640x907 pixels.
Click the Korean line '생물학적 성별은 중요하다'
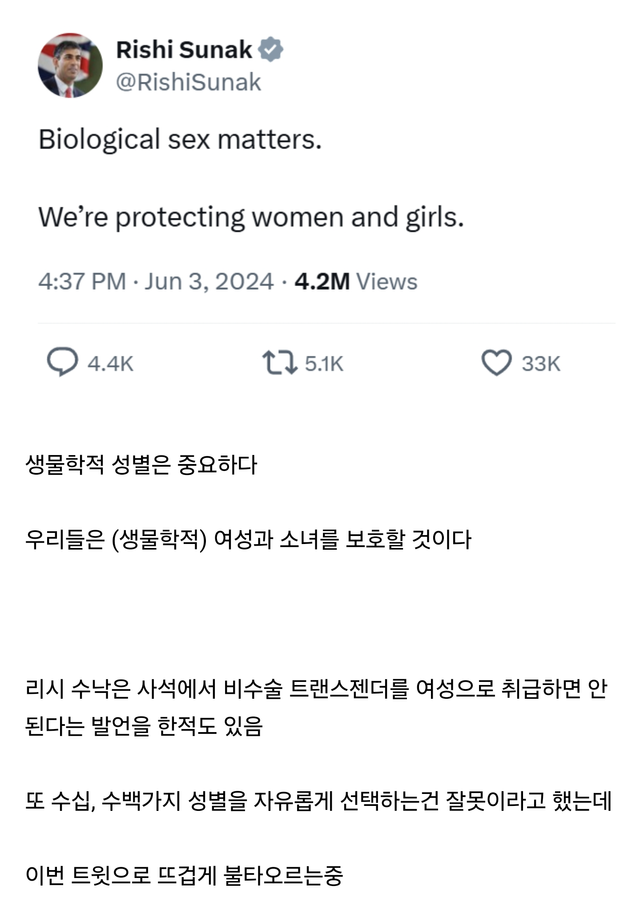(141, 465)
